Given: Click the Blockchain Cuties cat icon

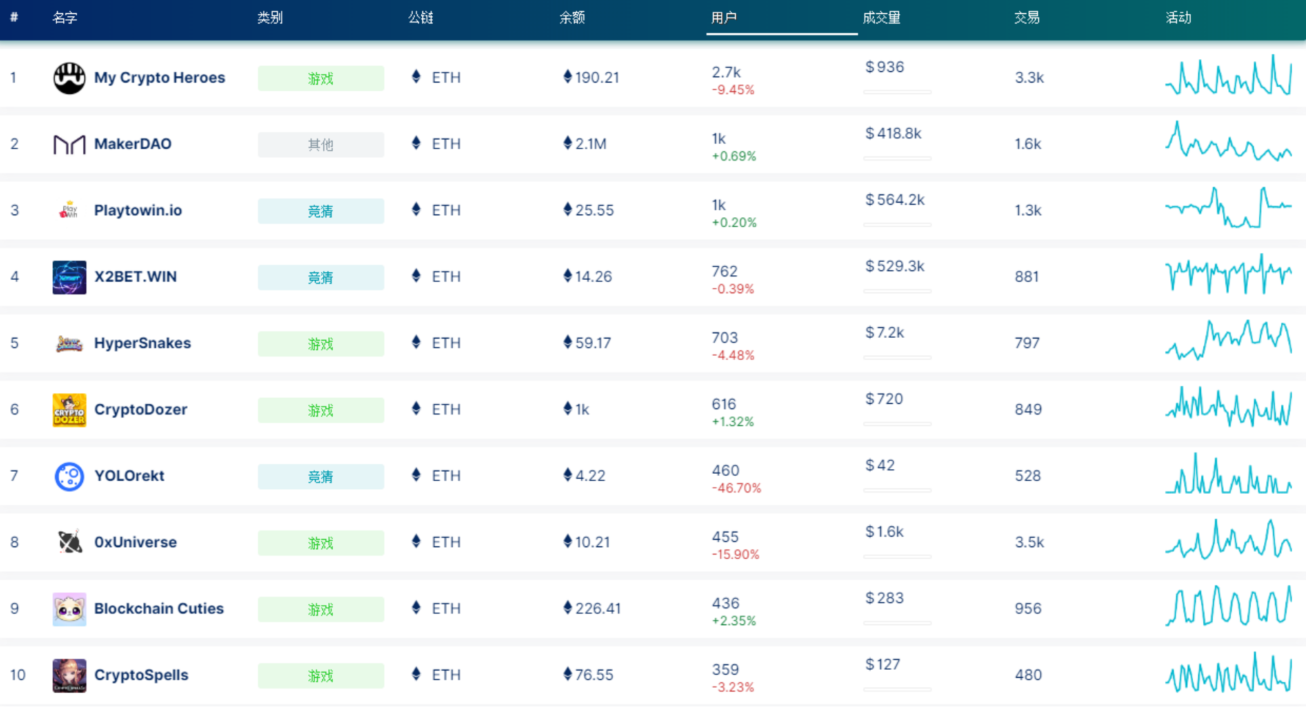Looking at the screenshot, I should click(x=69, y=609).
